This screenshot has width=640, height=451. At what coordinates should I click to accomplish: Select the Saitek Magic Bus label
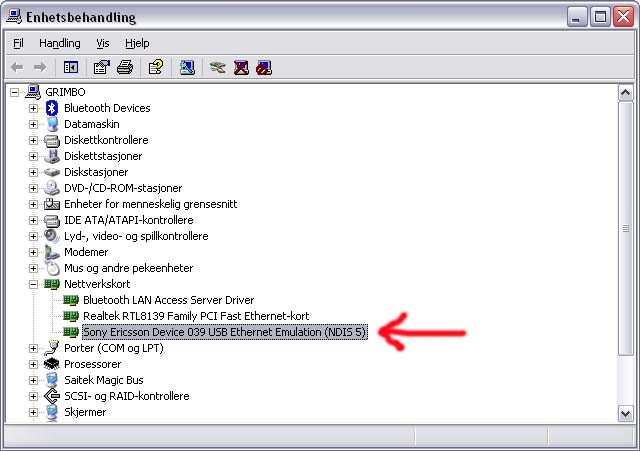tap(104, 380)
